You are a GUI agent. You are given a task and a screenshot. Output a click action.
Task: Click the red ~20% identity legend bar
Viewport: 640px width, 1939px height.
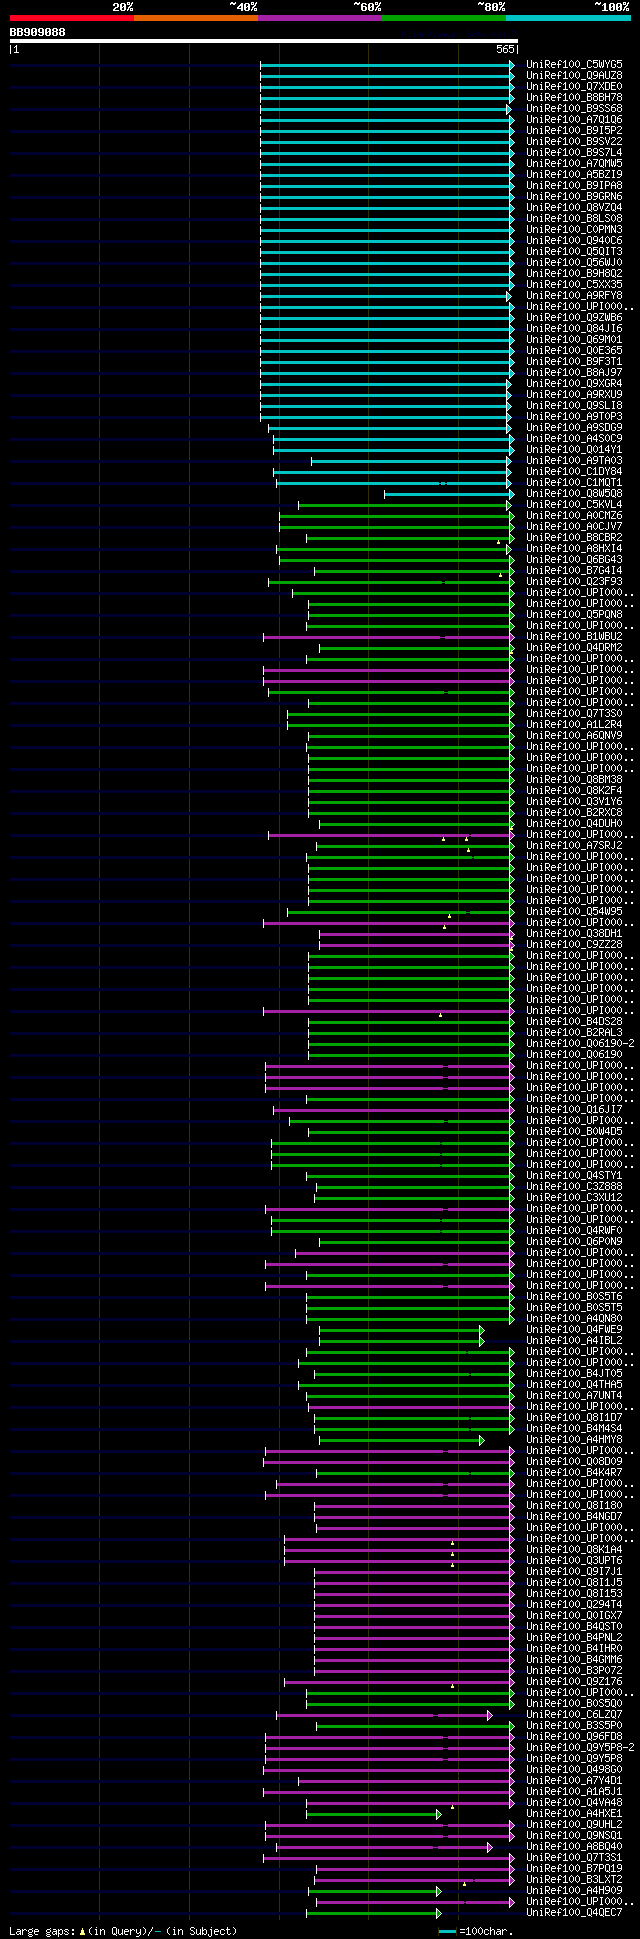point(71,18)
